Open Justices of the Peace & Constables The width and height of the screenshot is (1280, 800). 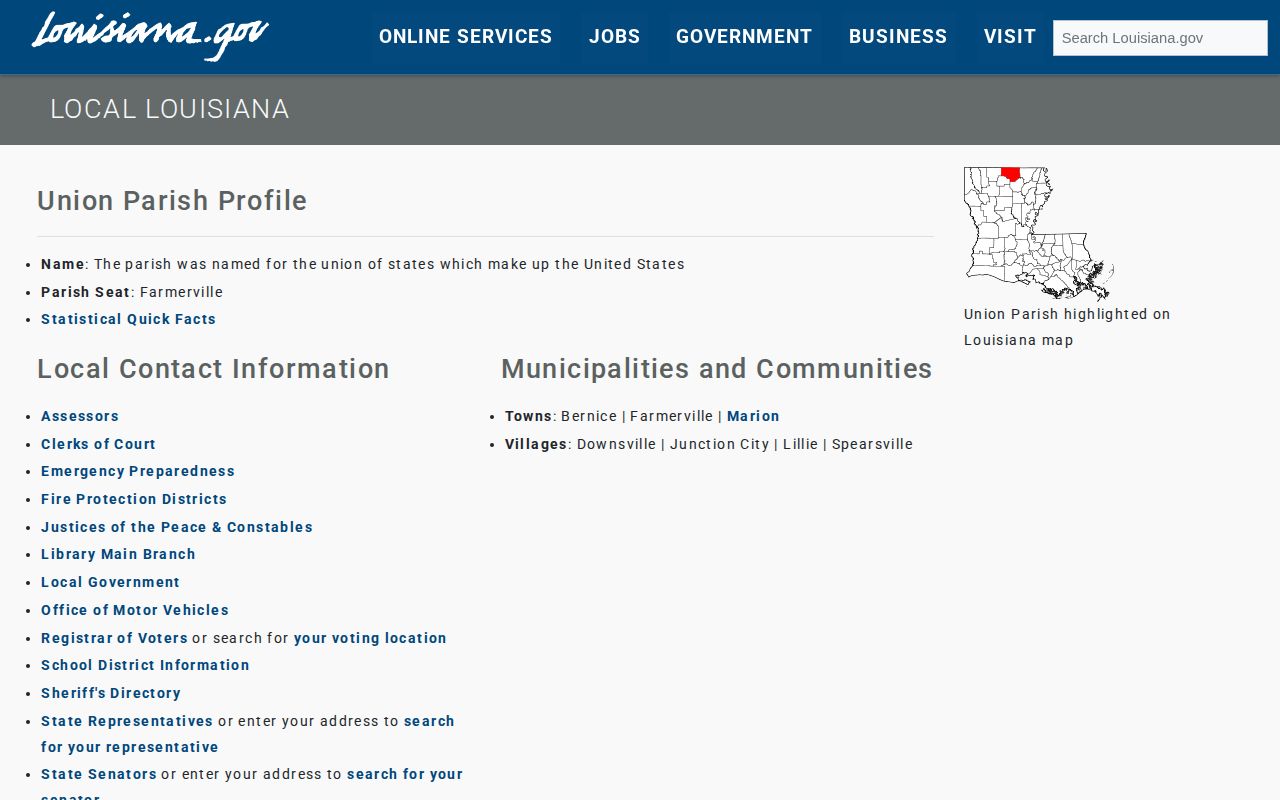(x=177, y=527)
